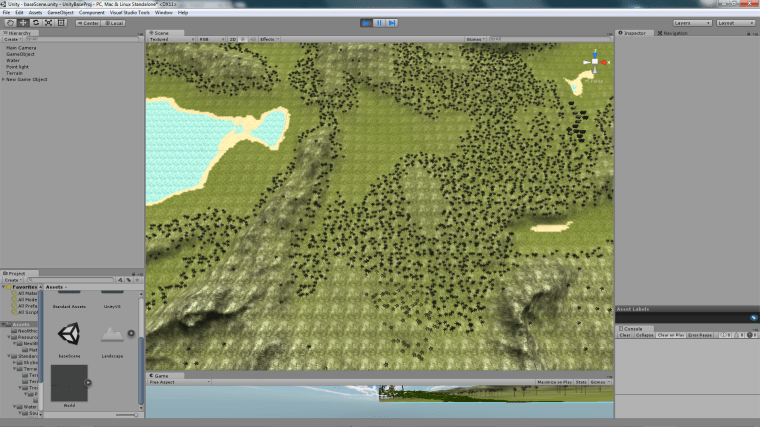Switch to the Navigation tab
Image resolution: width=760 pixels, height=427 pixels.
coord(675,33)
